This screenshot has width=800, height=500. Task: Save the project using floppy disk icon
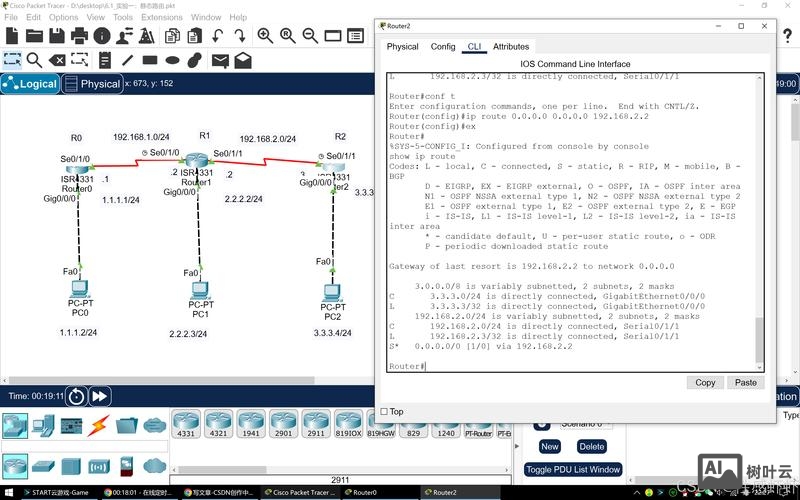(x=57, y=36)
